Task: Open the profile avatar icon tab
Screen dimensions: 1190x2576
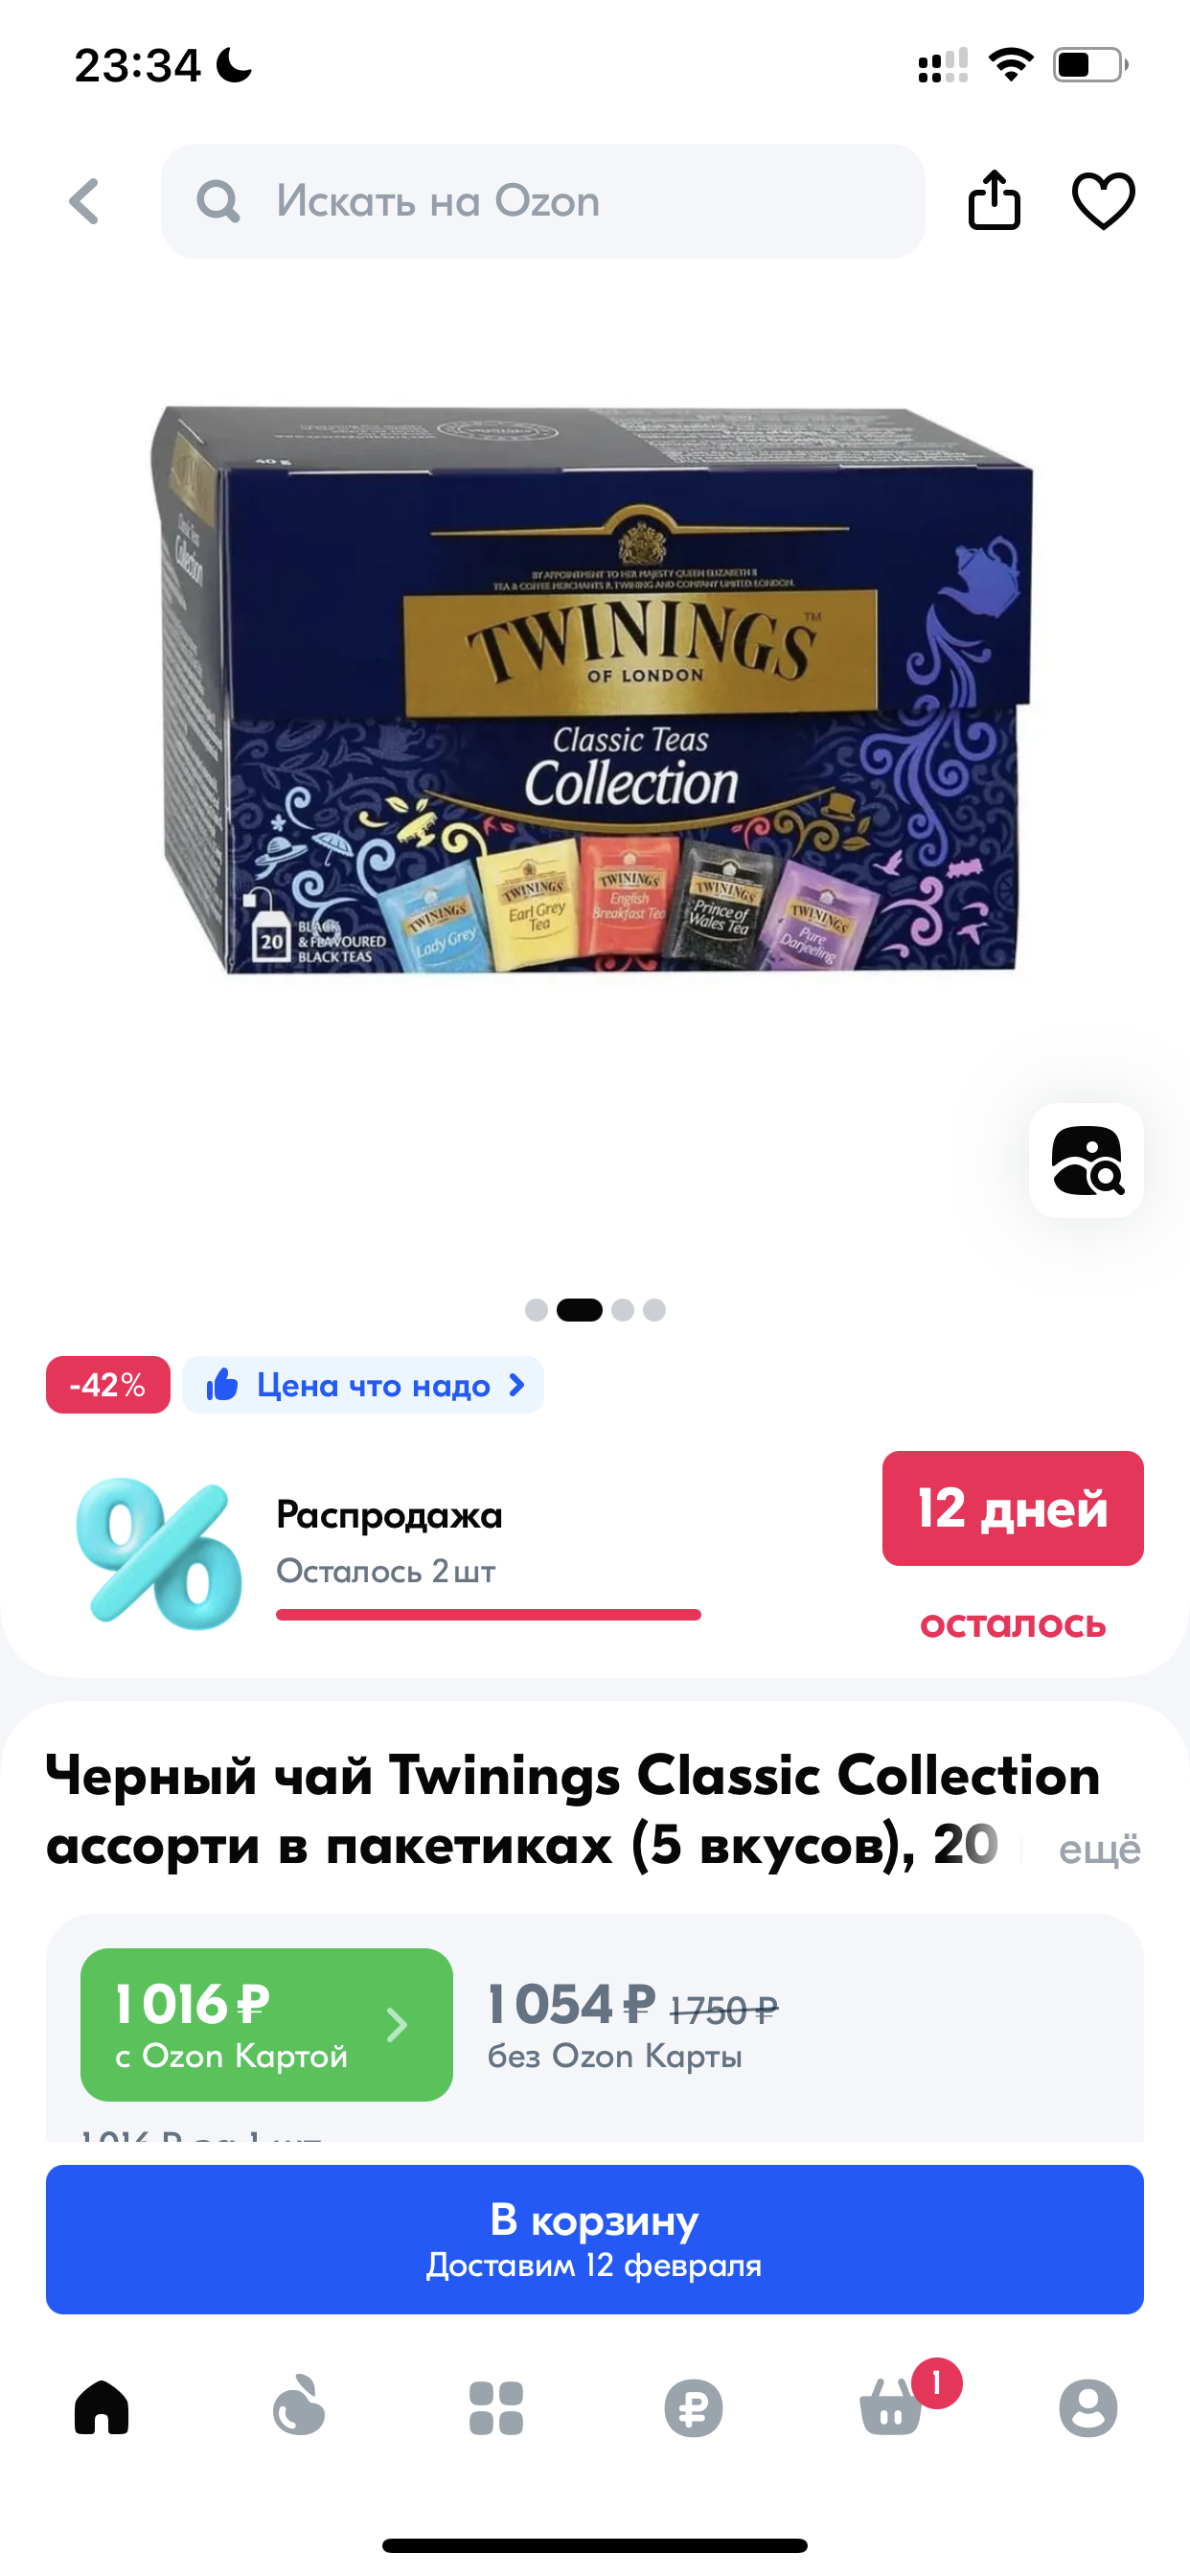Action: click(x=1088, y=2407)
